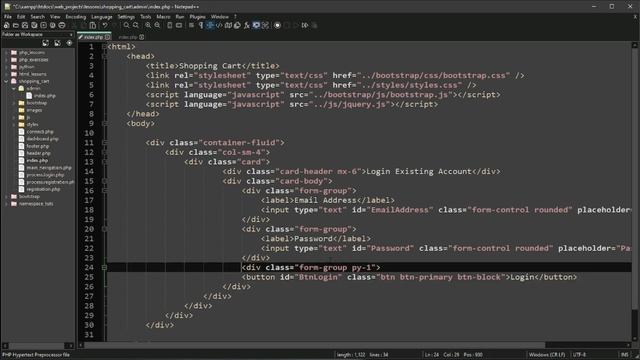Open connect.php from the workspace tree

tap(40, 132)
